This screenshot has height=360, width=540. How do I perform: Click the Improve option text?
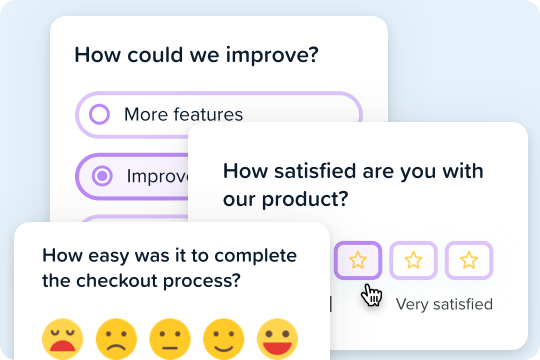tap(157, 176)
